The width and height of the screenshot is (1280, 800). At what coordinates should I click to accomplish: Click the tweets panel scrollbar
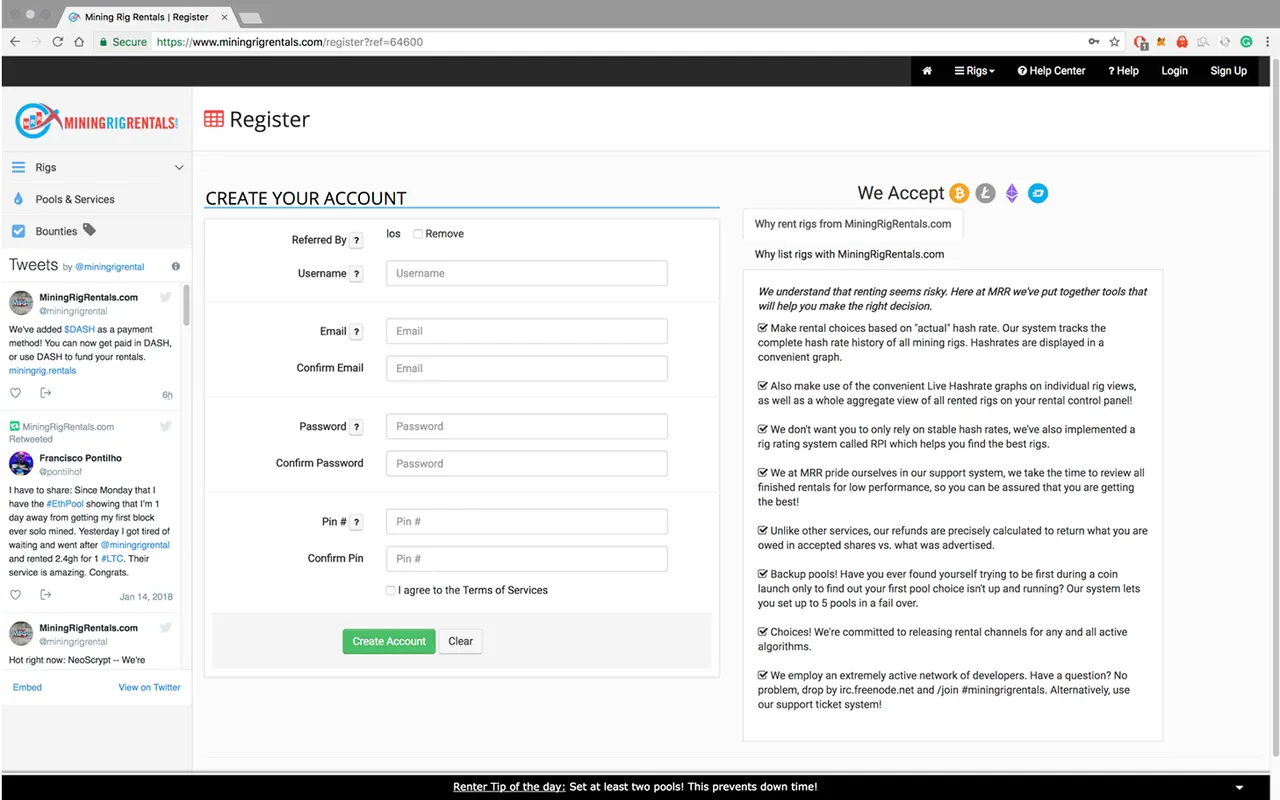coord(186,305)
